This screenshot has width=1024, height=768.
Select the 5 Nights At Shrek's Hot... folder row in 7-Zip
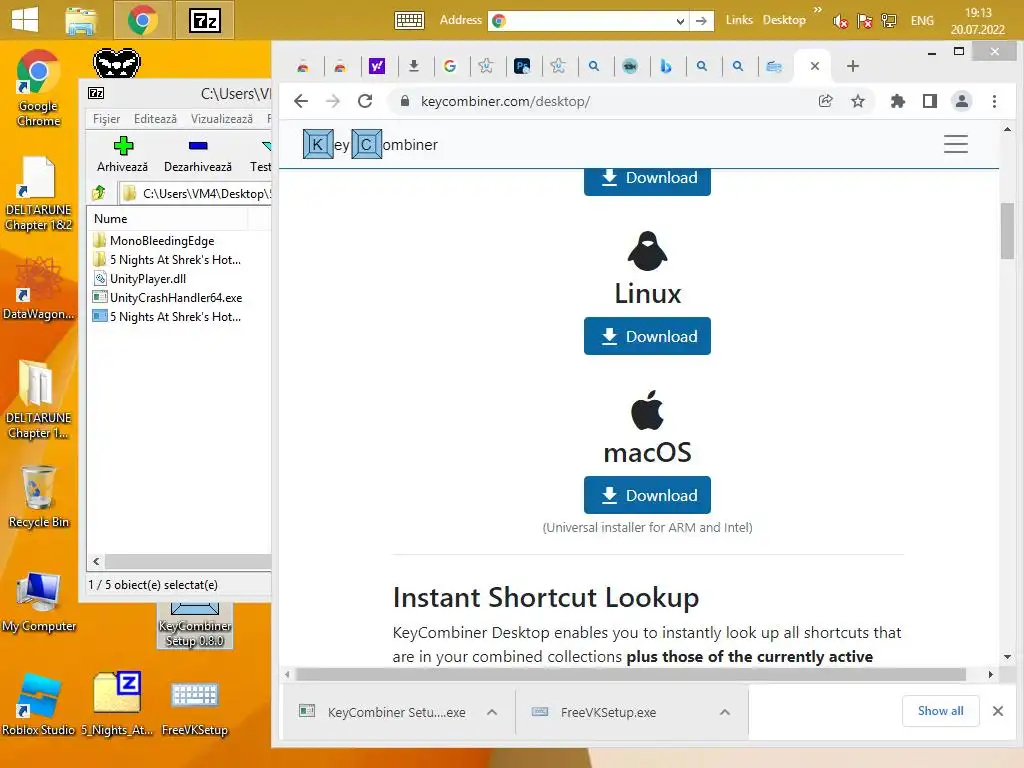175,259
